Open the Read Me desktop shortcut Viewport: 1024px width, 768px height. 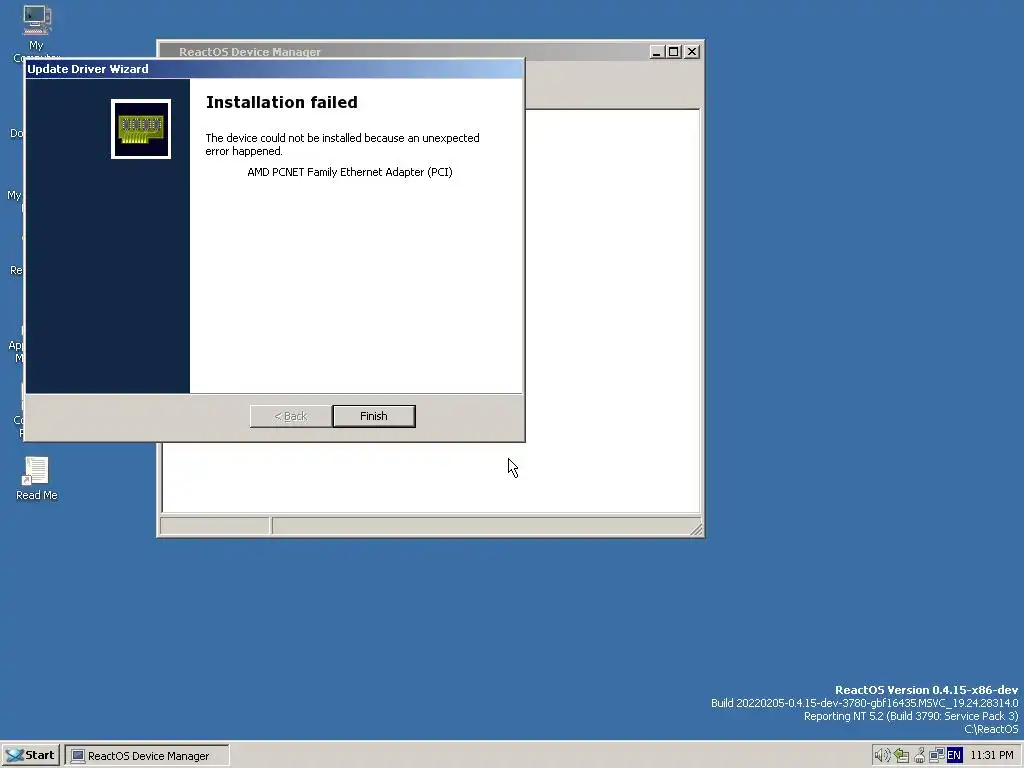pyautogui.click(x=37, y=479)
